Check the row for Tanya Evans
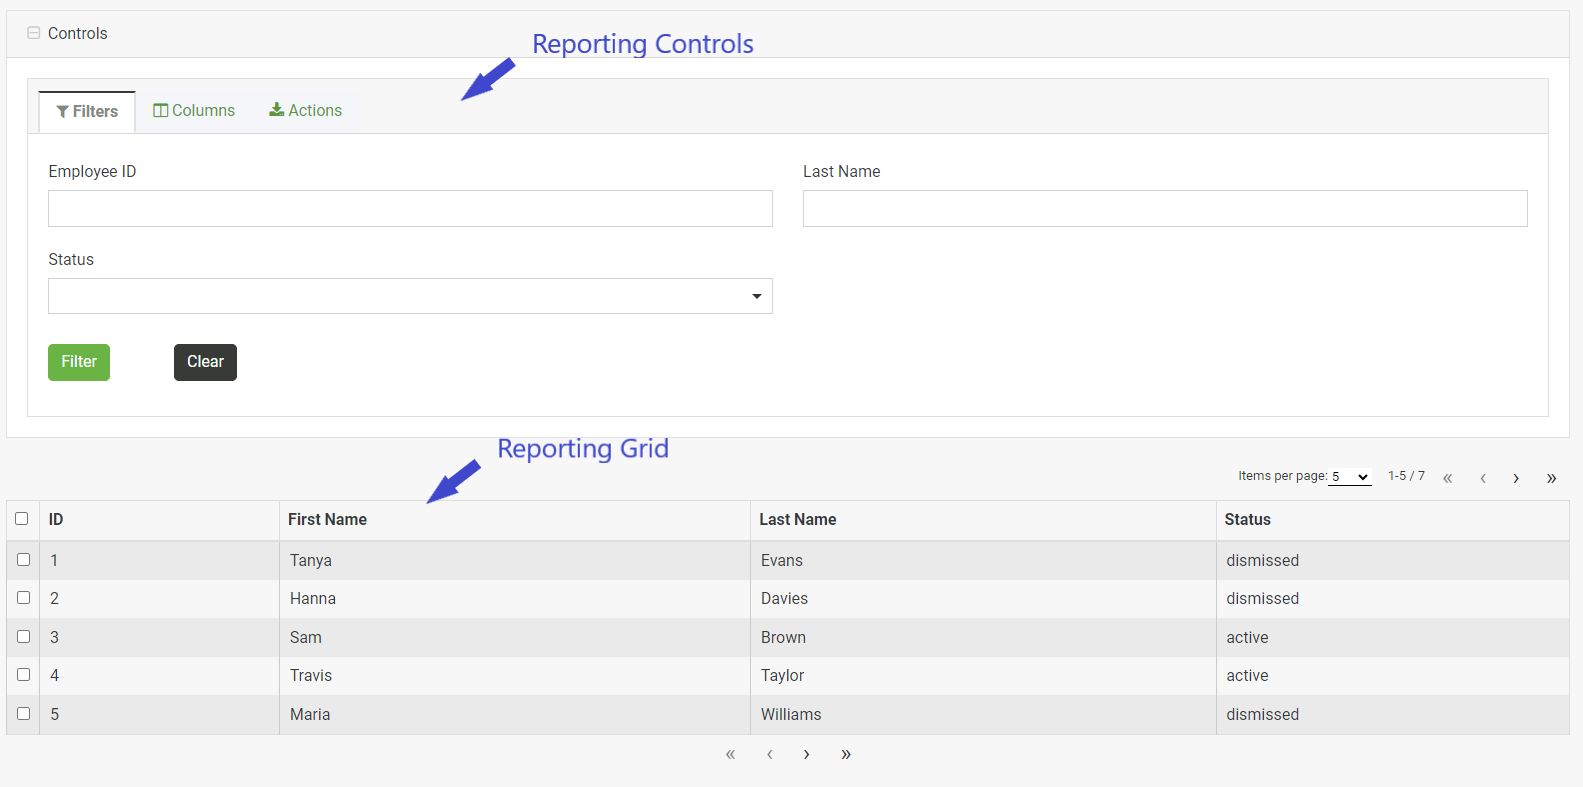The width and height of the screenshot is (1583, 787). click(x=24, y=560)
